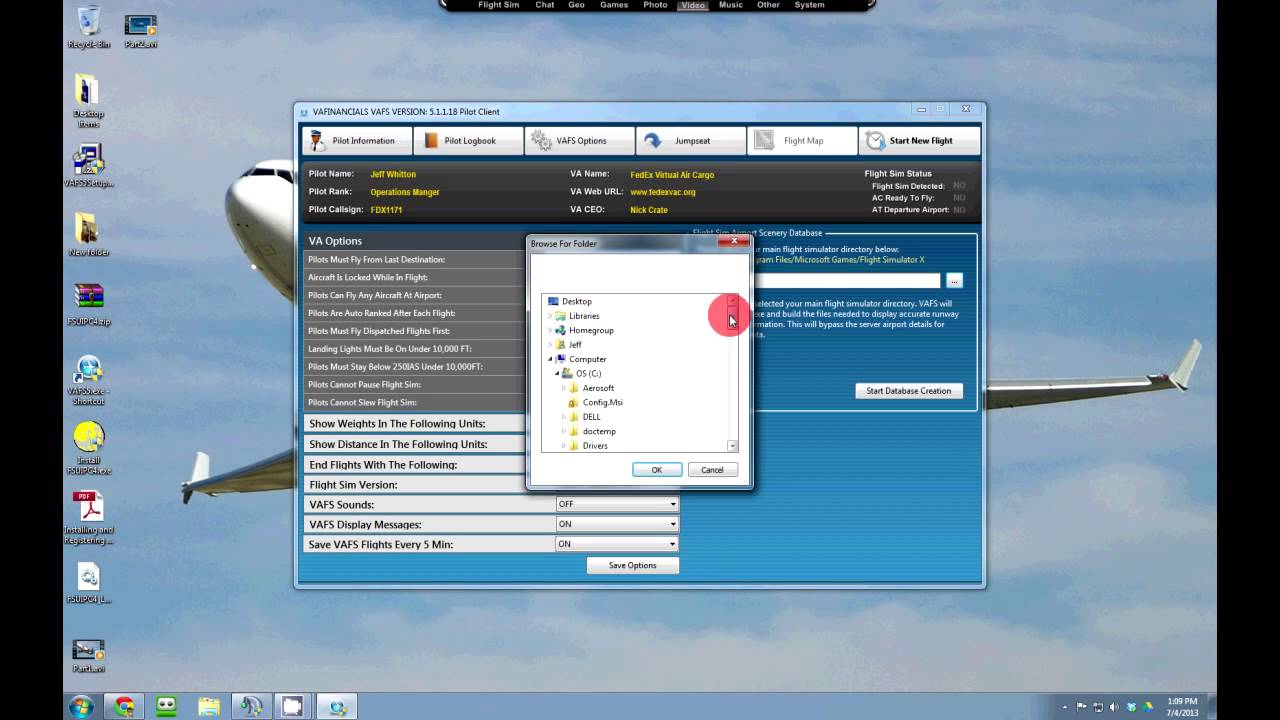Click the folder tree scrollbar up arrow
The image size is (1280, 720).
point(733,300)
